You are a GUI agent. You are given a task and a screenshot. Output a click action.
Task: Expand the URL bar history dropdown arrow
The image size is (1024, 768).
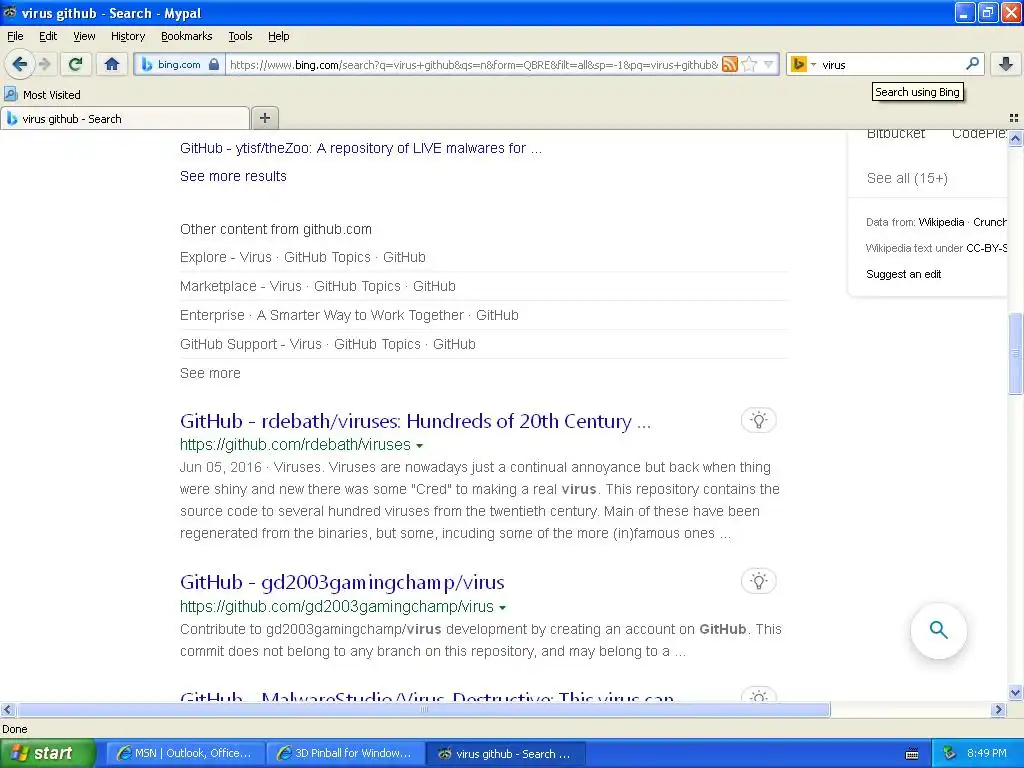[x=769, y=64]
